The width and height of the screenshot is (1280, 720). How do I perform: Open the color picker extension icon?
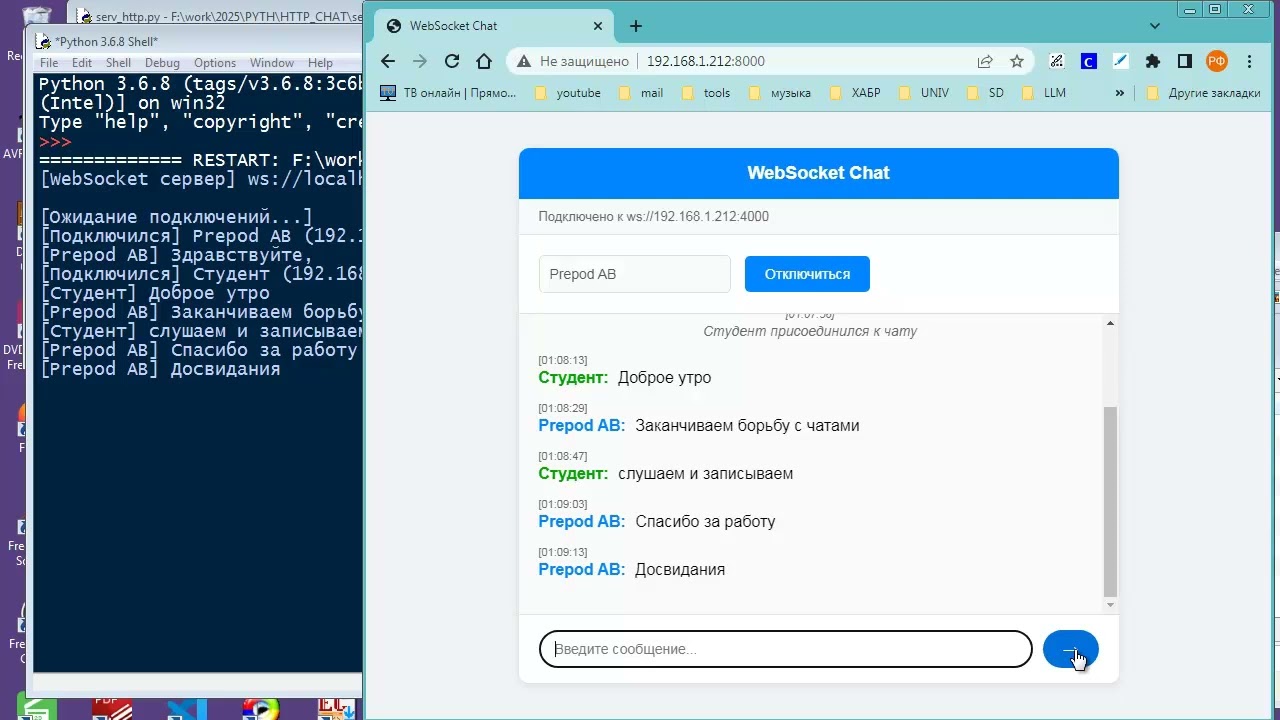[x=1056, y=61]
